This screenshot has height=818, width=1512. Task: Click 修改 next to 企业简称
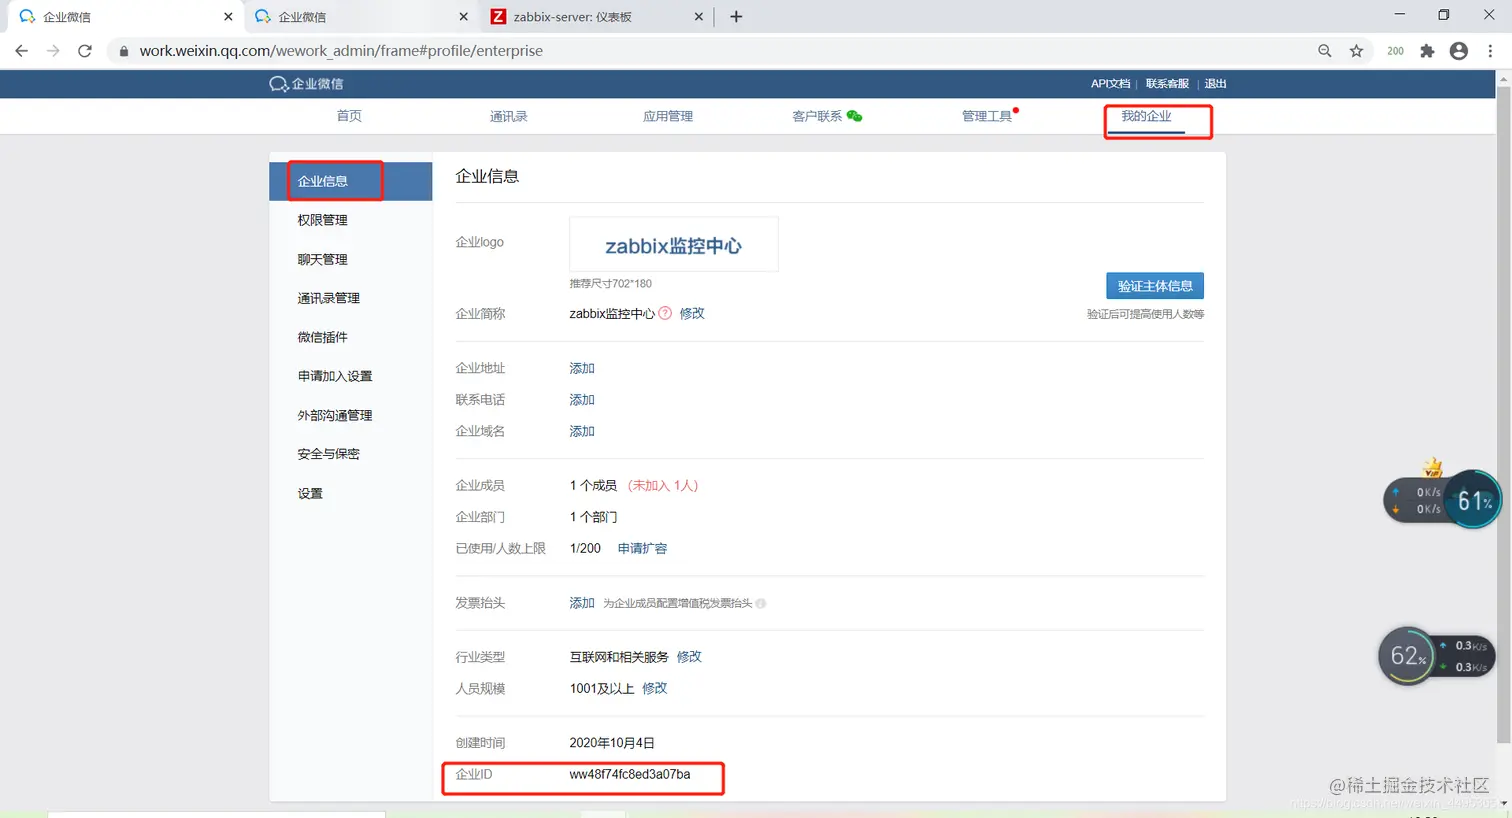(692, 313)
